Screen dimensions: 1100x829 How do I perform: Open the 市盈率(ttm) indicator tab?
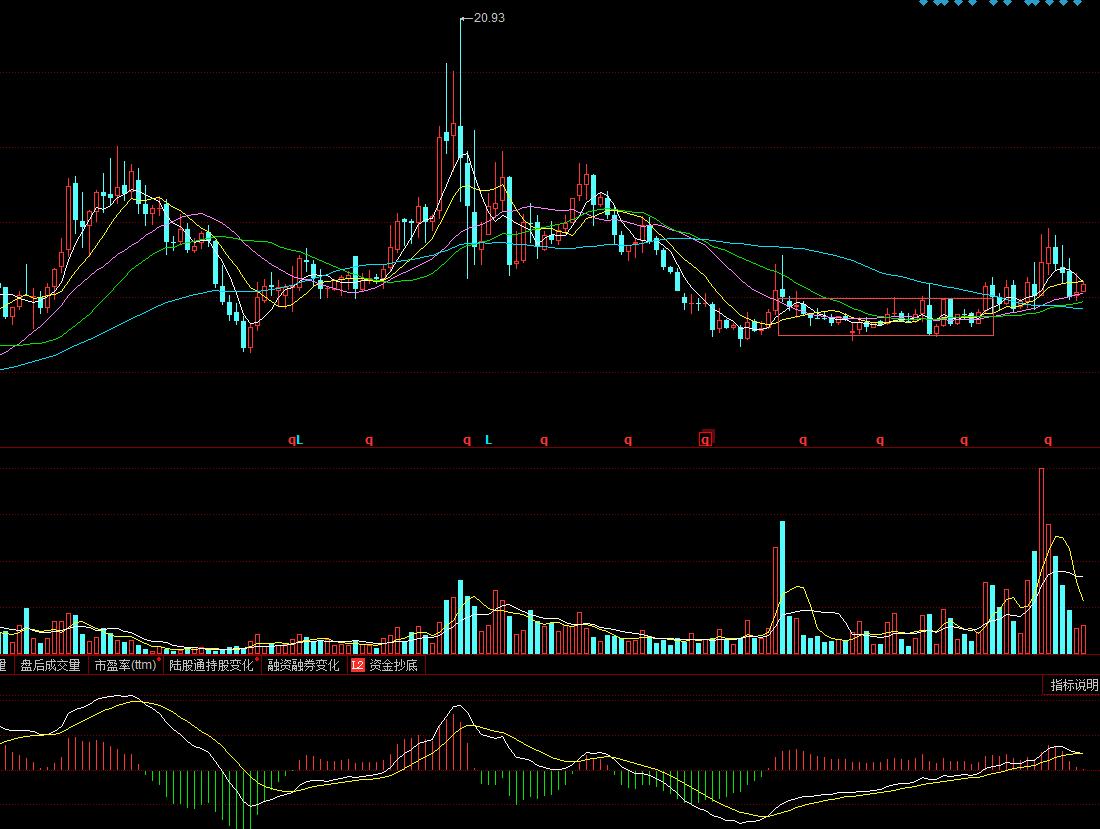[126, 665]
